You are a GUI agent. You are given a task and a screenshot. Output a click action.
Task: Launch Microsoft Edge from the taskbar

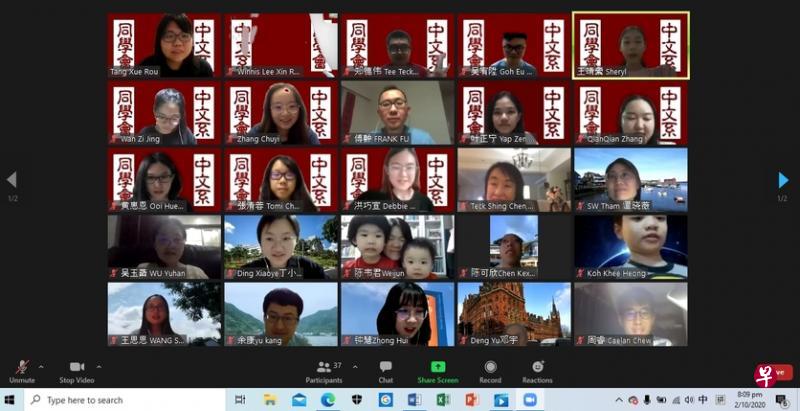coord(328,400)
